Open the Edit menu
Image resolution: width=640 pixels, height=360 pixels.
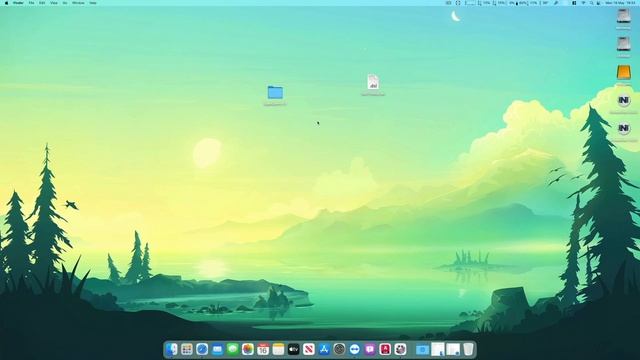pos(42,3)
